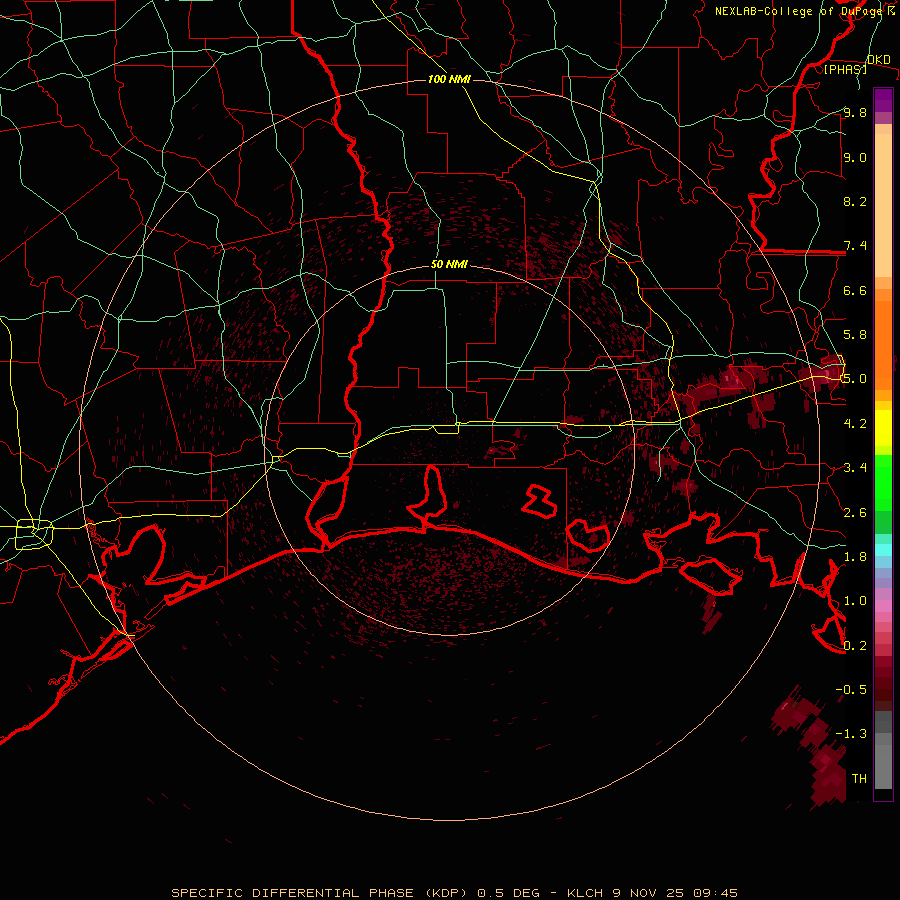The height and width of the screenshot is (900, 900).
Task: Click the 5.8 value on the color scale
Action: (855, 335)
